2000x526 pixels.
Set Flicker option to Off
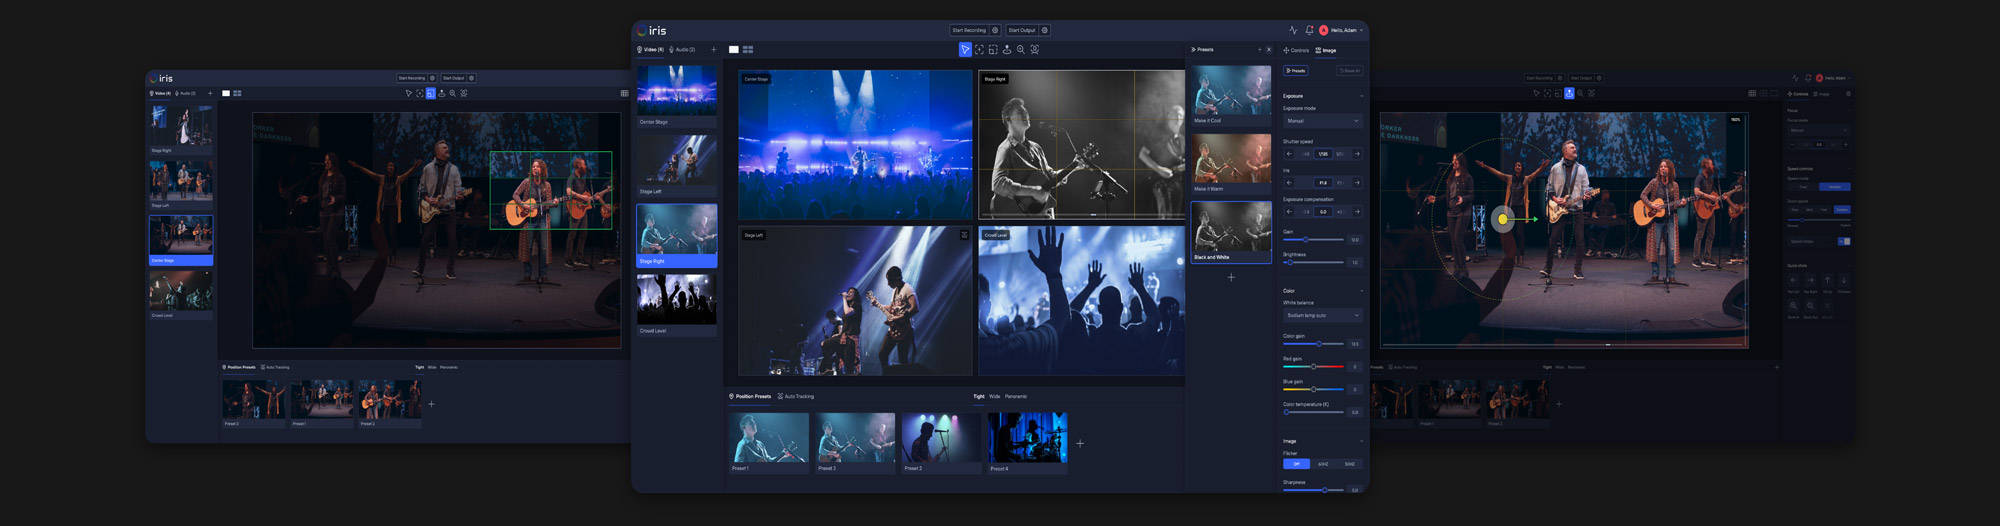[x=1296, y=464]
